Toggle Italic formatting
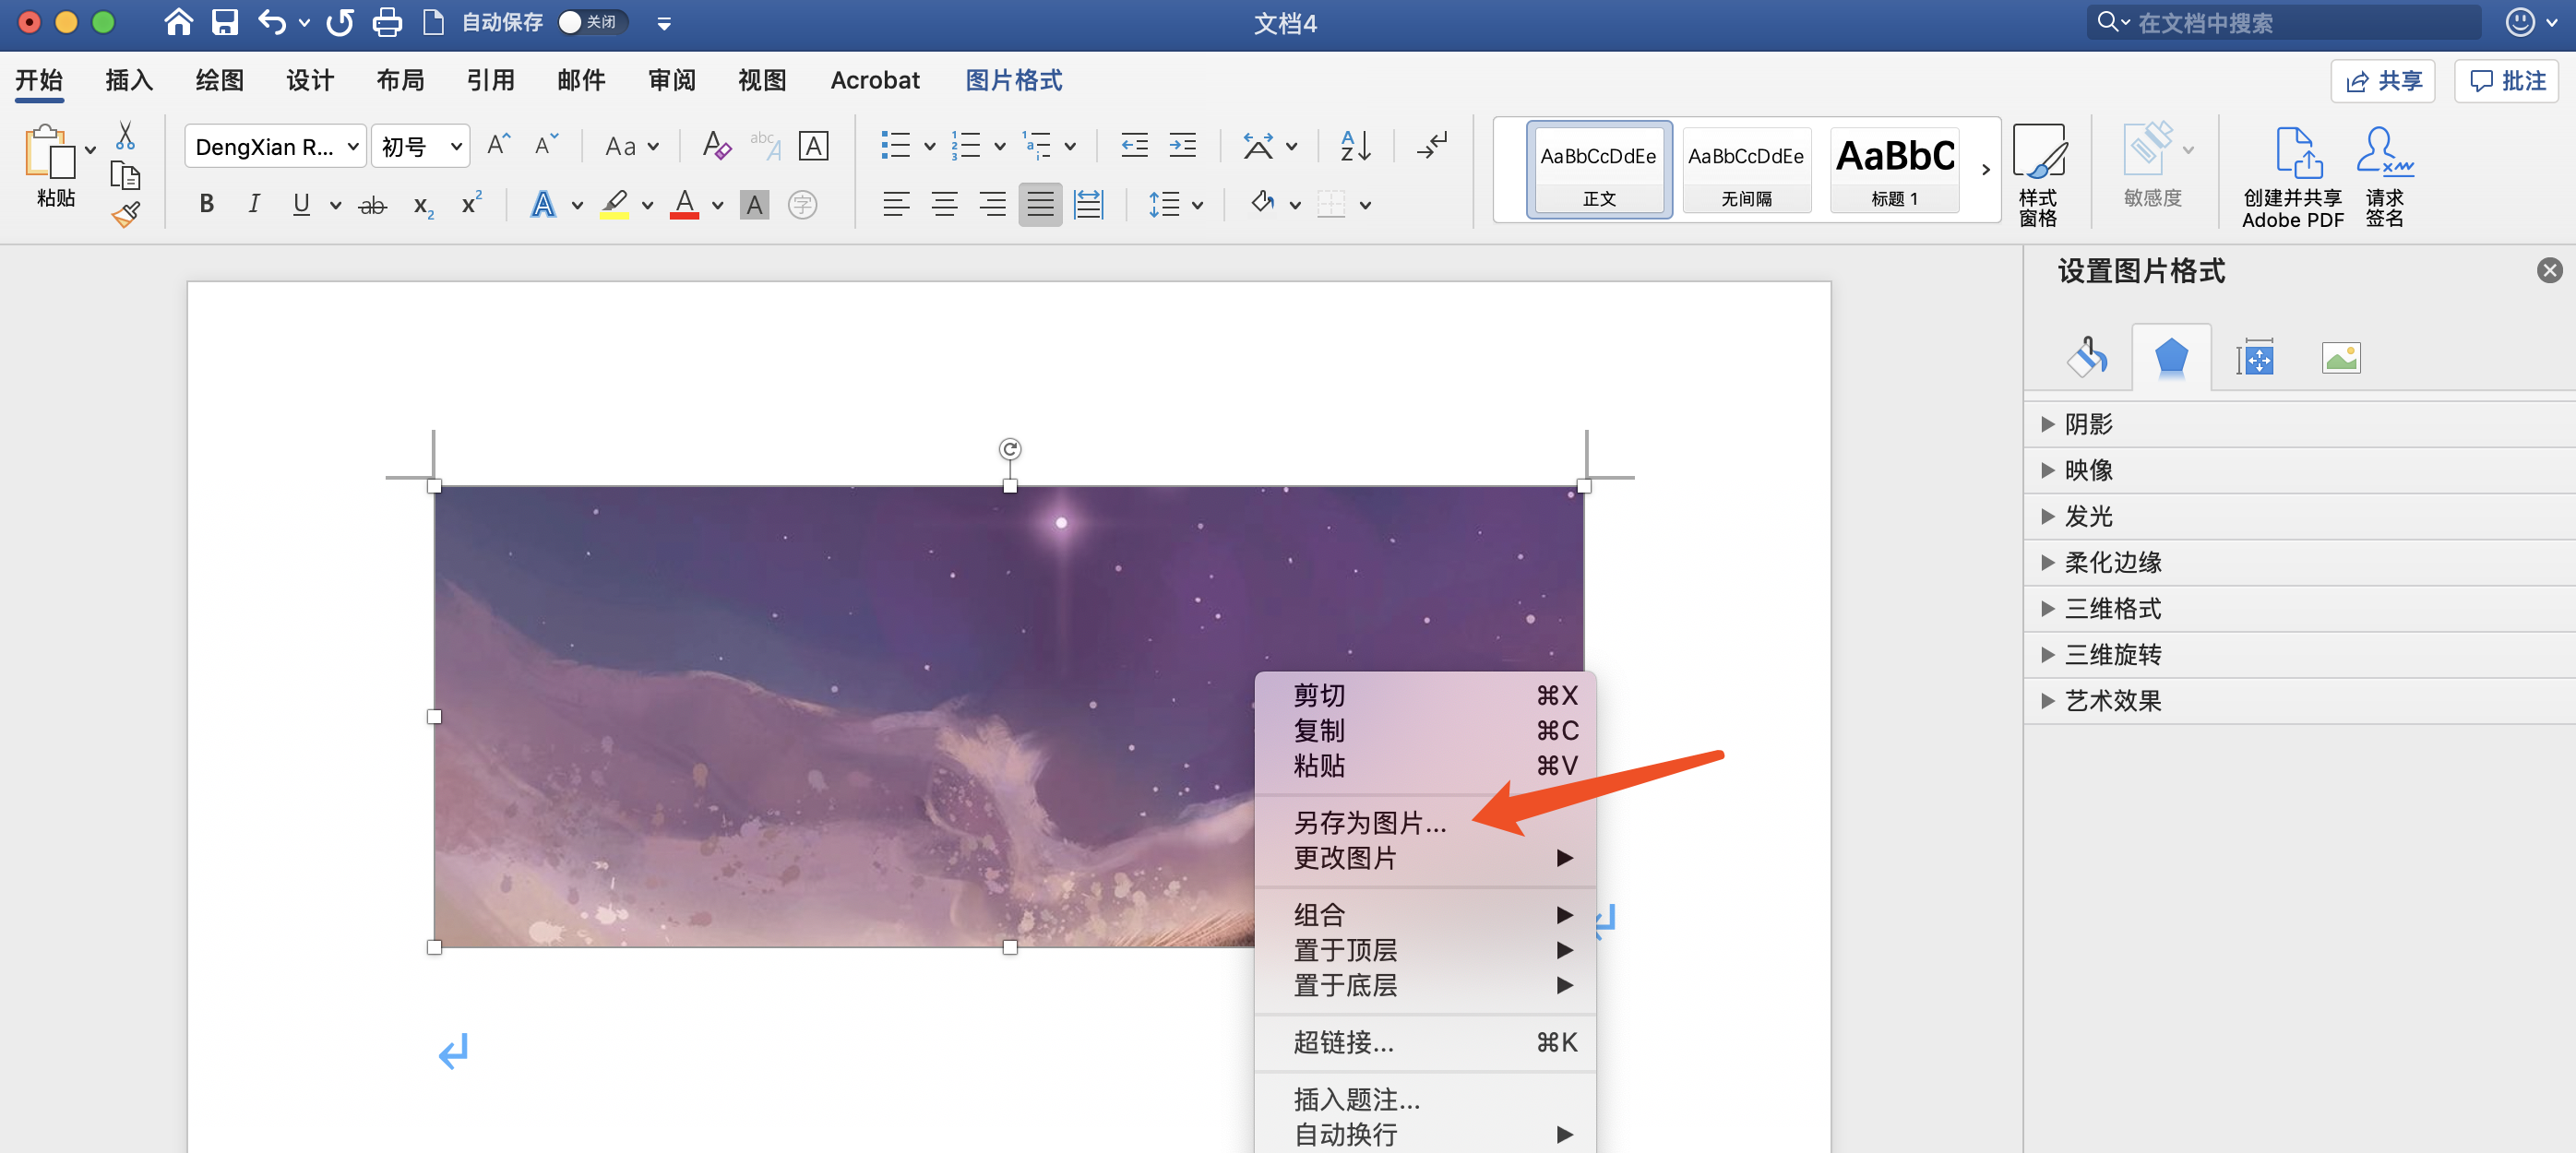 click(x=254, y=204)
